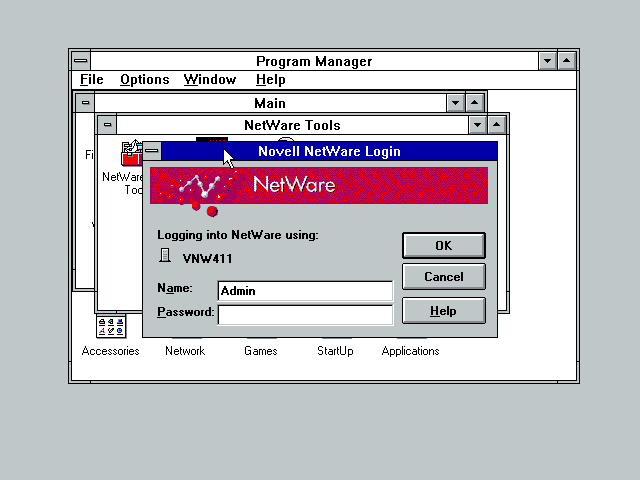The height and width of the screenshot is (480, 640).
Task: Click the Help button in login dialog
Action: pyautogui.click(x=444, y=311)
